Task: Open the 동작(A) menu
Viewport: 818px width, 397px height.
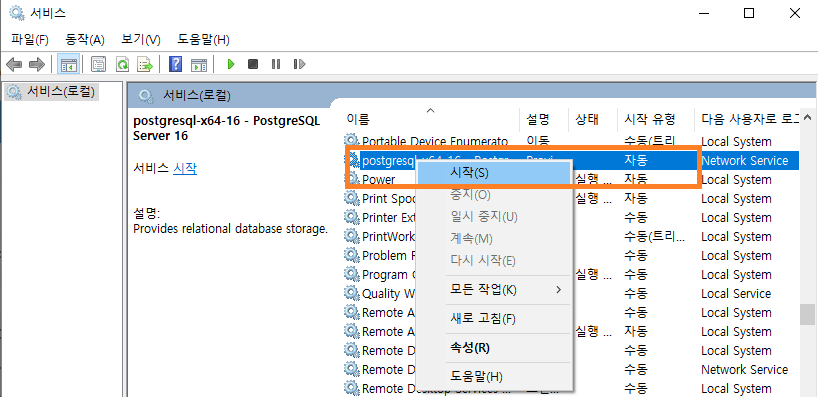Action: pos(85,40)
